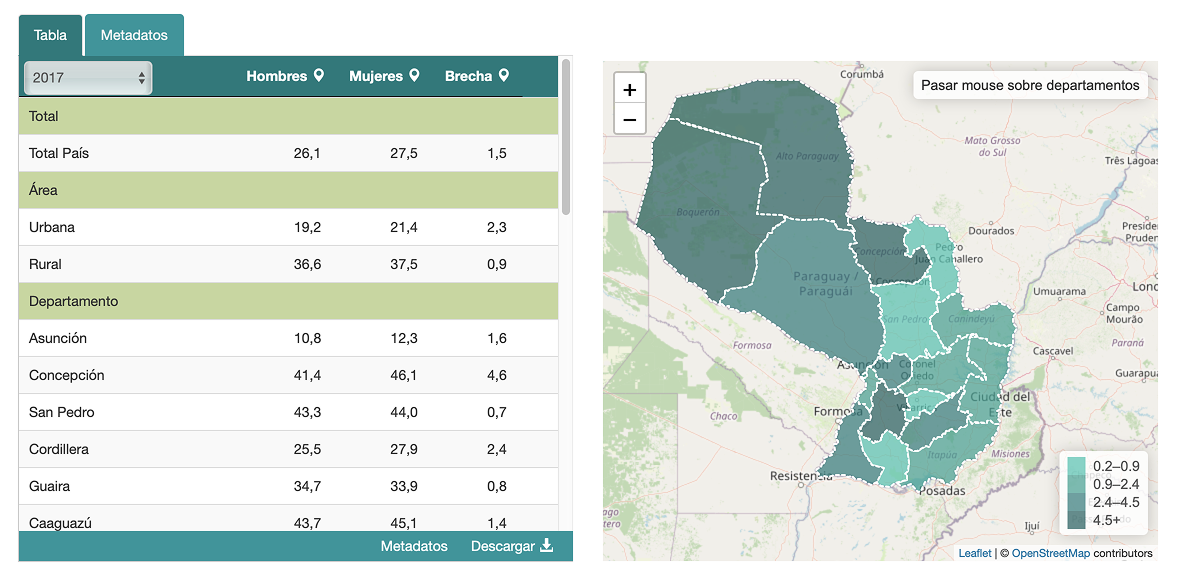Click the table's vertical scrollbar
The height and width of the screenshot is (576, 1177).
pyautogui.click(x=566, y=136)
